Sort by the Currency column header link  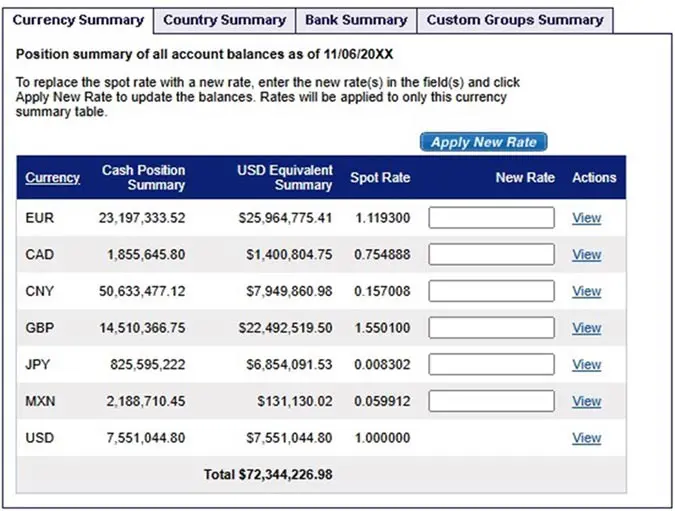[52, 178]
